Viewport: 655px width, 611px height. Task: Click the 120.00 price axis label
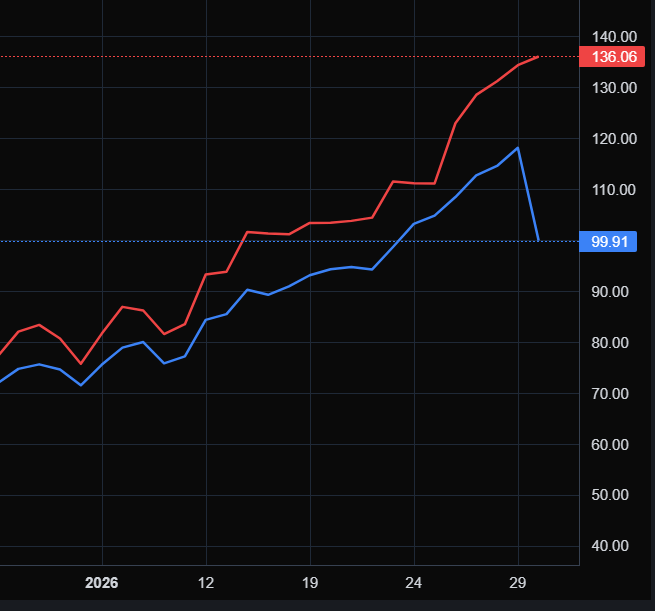(614, 139)
